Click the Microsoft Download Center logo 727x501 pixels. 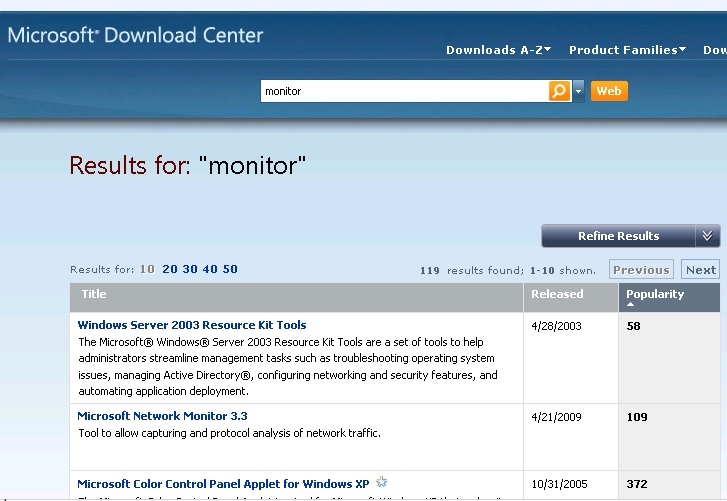click(135, 35)
